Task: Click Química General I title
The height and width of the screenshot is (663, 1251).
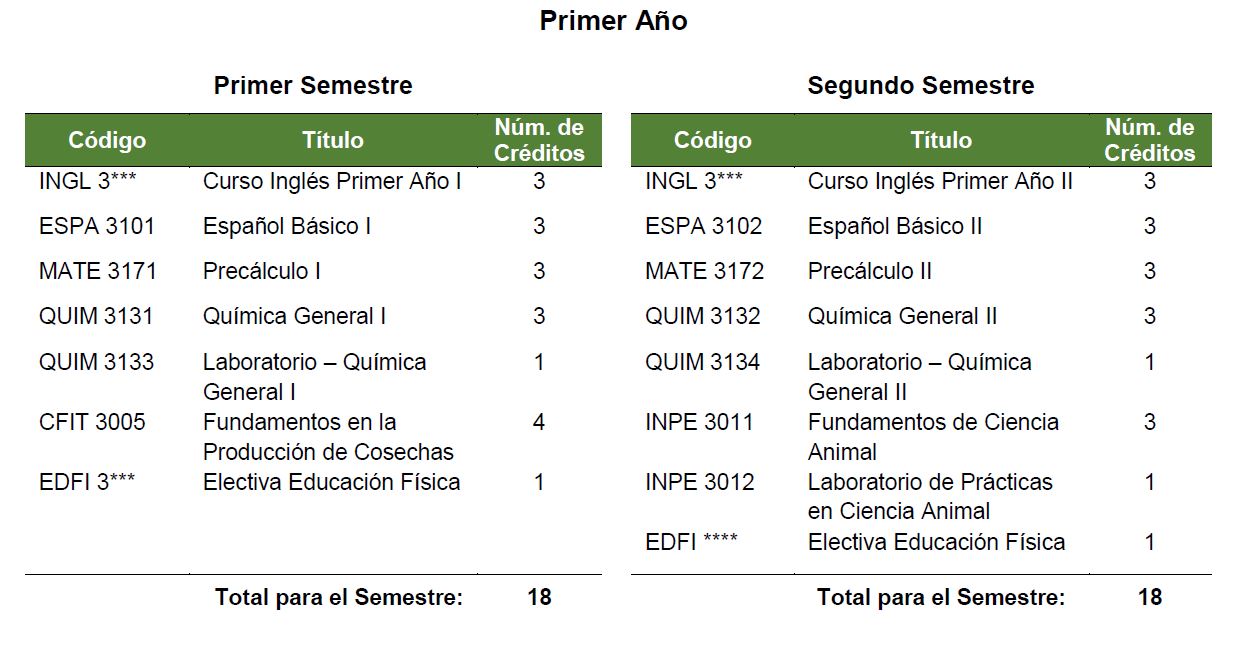Action: (294, 316)
